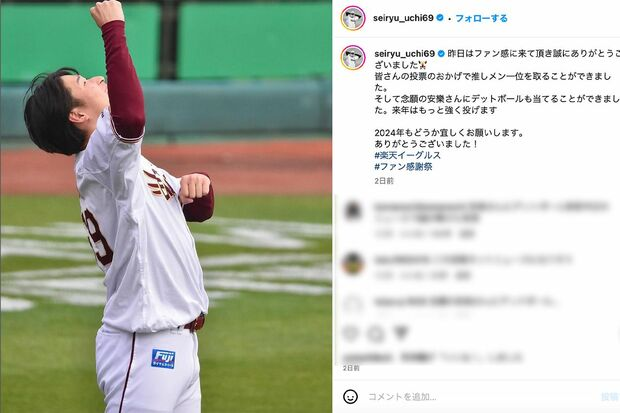Click the verified badge beside header username
The height and width of the screenshot is (413, 620).
(x=440, y=18)
